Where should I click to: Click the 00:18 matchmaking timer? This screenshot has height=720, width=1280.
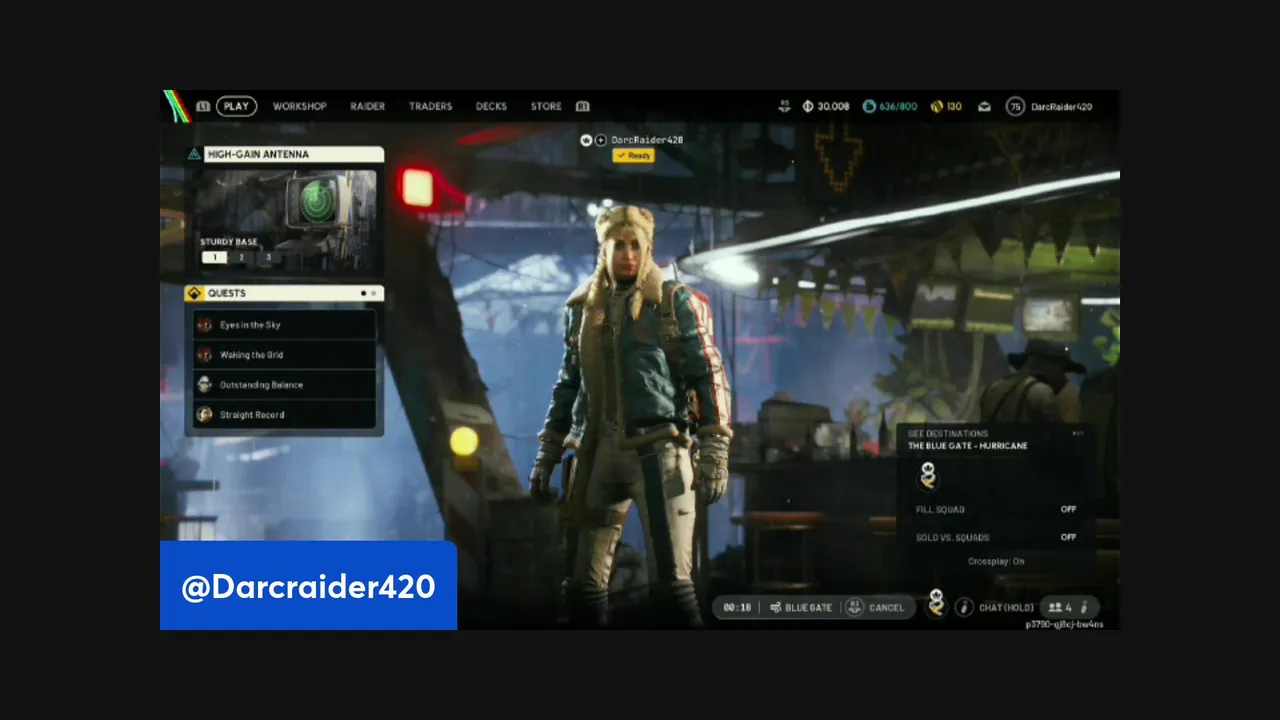coord(737,608)
